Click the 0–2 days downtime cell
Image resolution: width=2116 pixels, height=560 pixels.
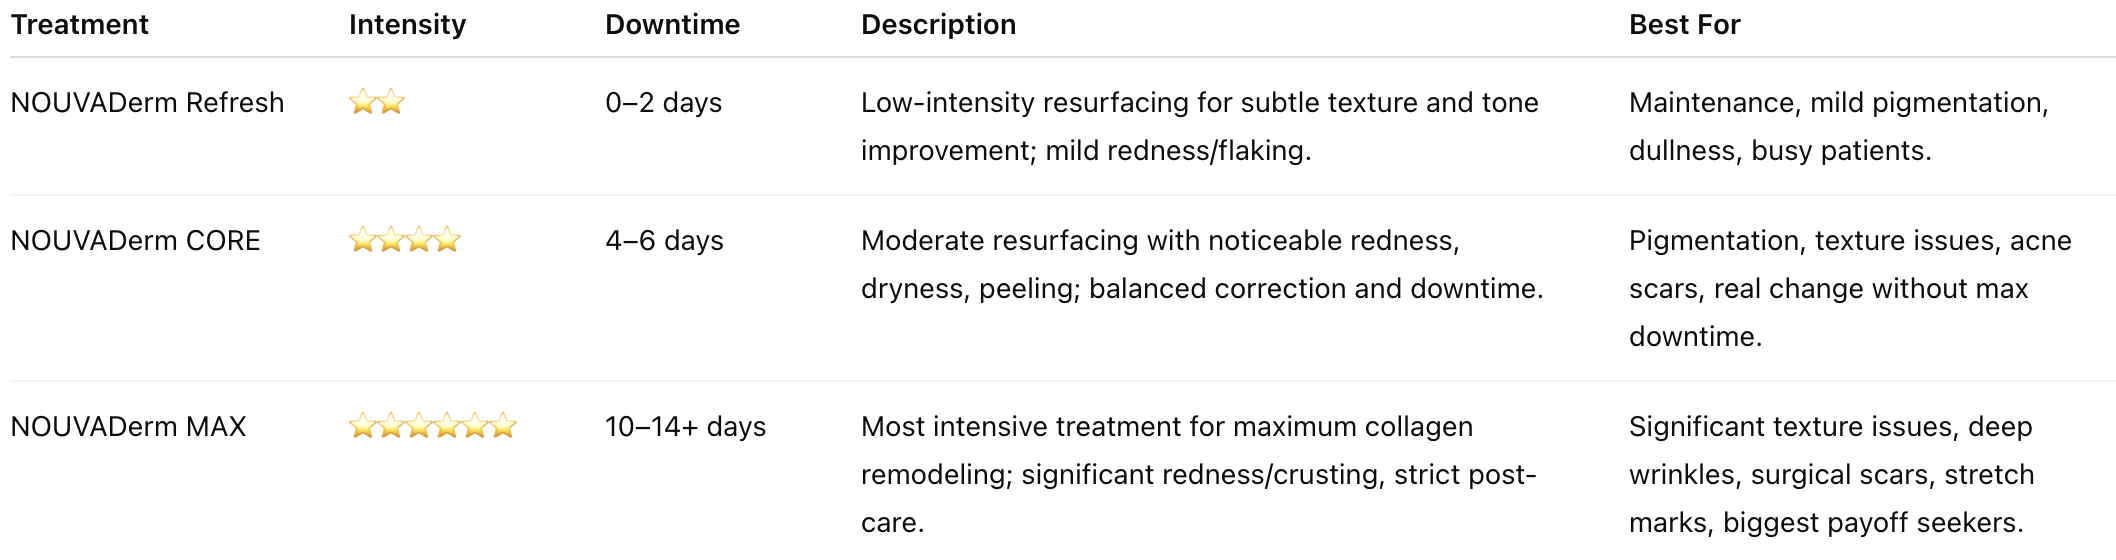point(663,103)
